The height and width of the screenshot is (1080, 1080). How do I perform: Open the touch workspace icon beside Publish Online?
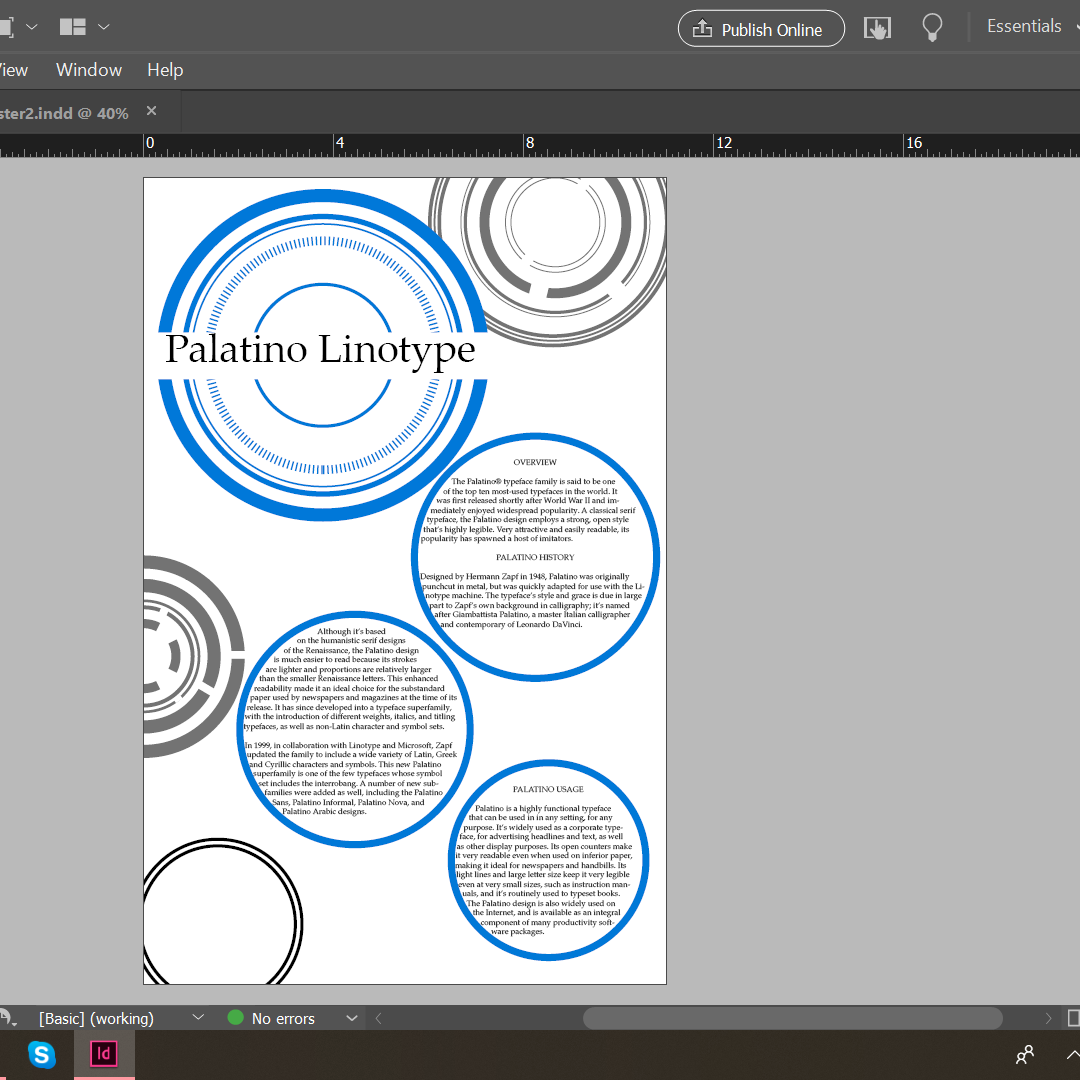click(x=877, y=28)
